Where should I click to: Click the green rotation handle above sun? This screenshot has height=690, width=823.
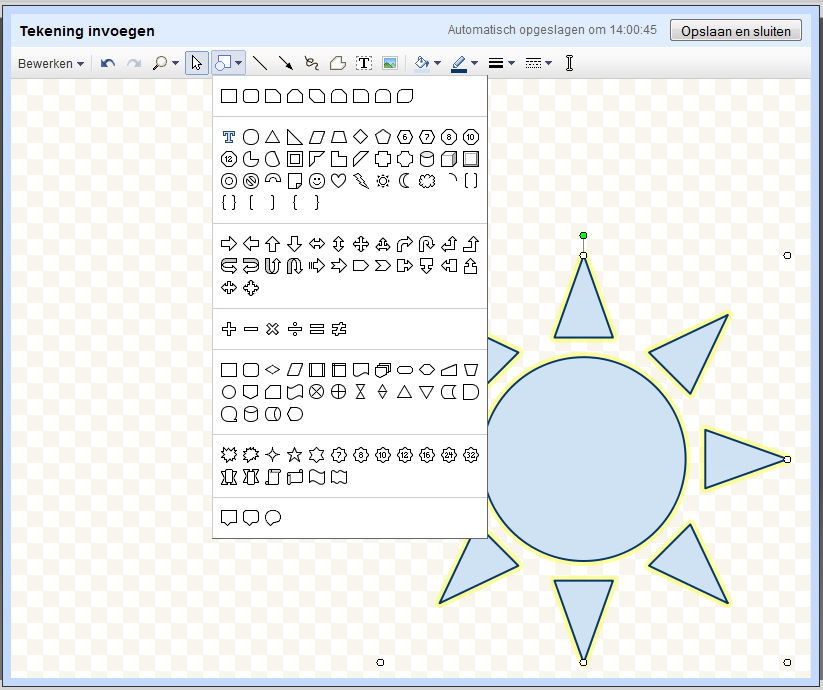pos(583,236)
